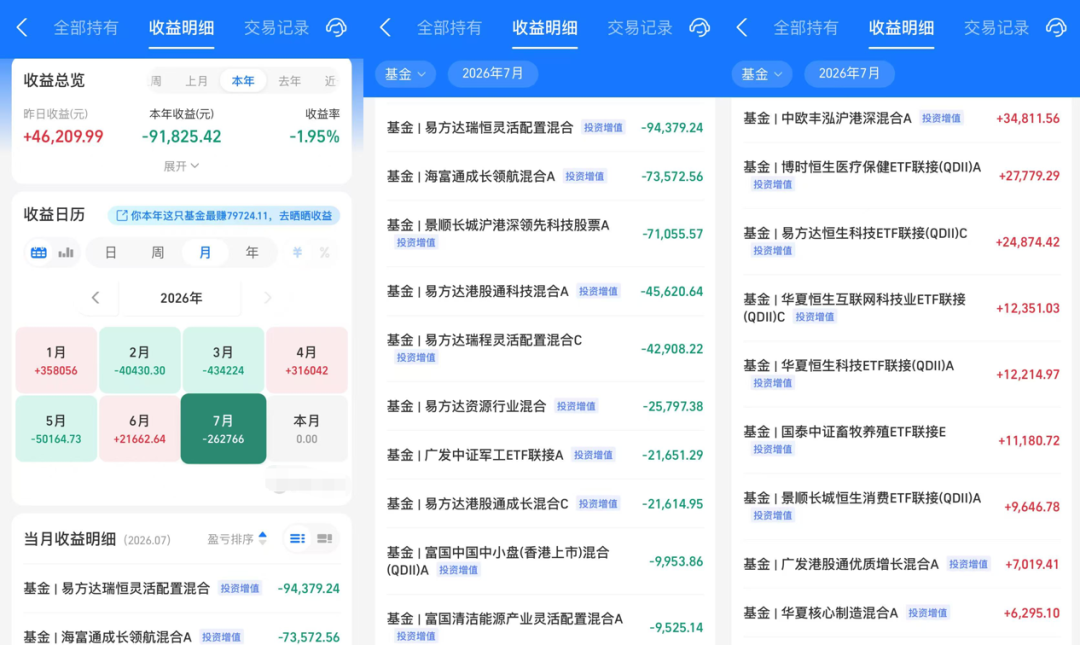Select 本月 0.00 calendar cell
The image size is (1080, 645).
coord(307,429)
